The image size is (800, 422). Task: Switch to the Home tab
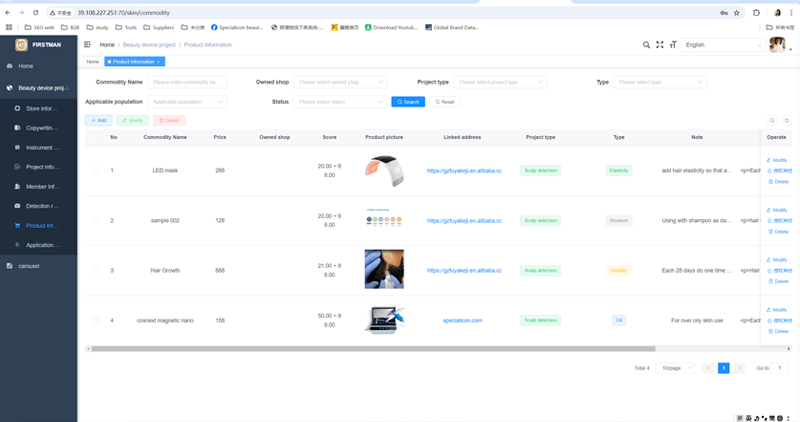(x=92, y=62)
